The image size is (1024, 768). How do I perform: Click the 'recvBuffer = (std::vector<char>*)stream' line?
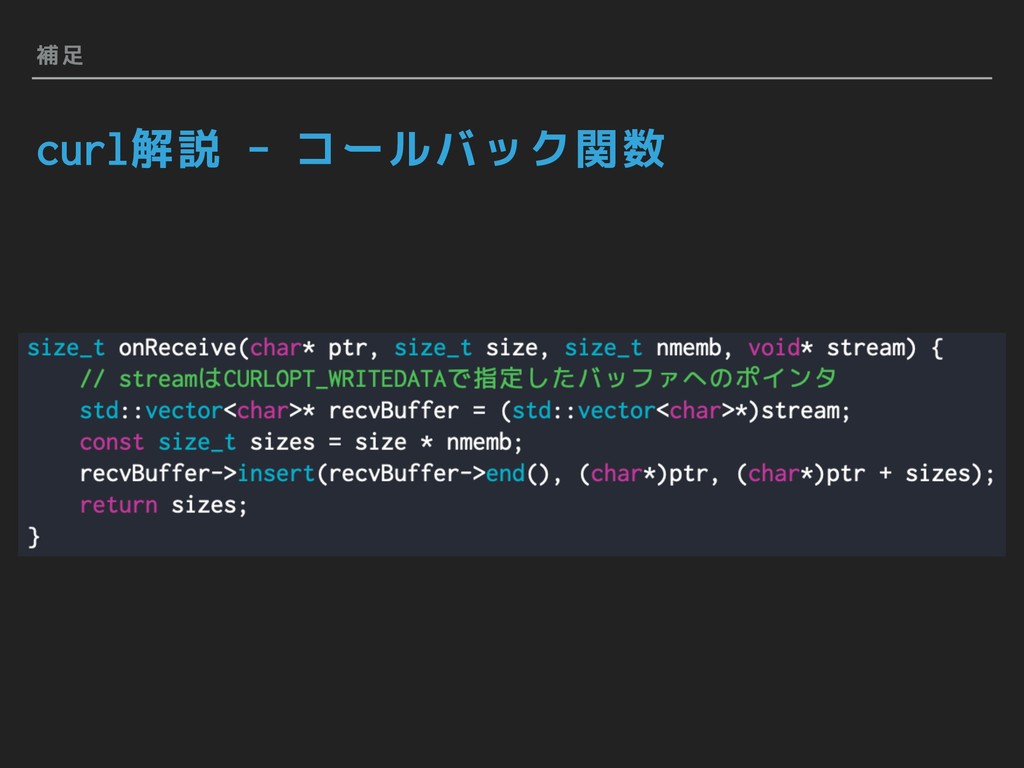[465, 411]
